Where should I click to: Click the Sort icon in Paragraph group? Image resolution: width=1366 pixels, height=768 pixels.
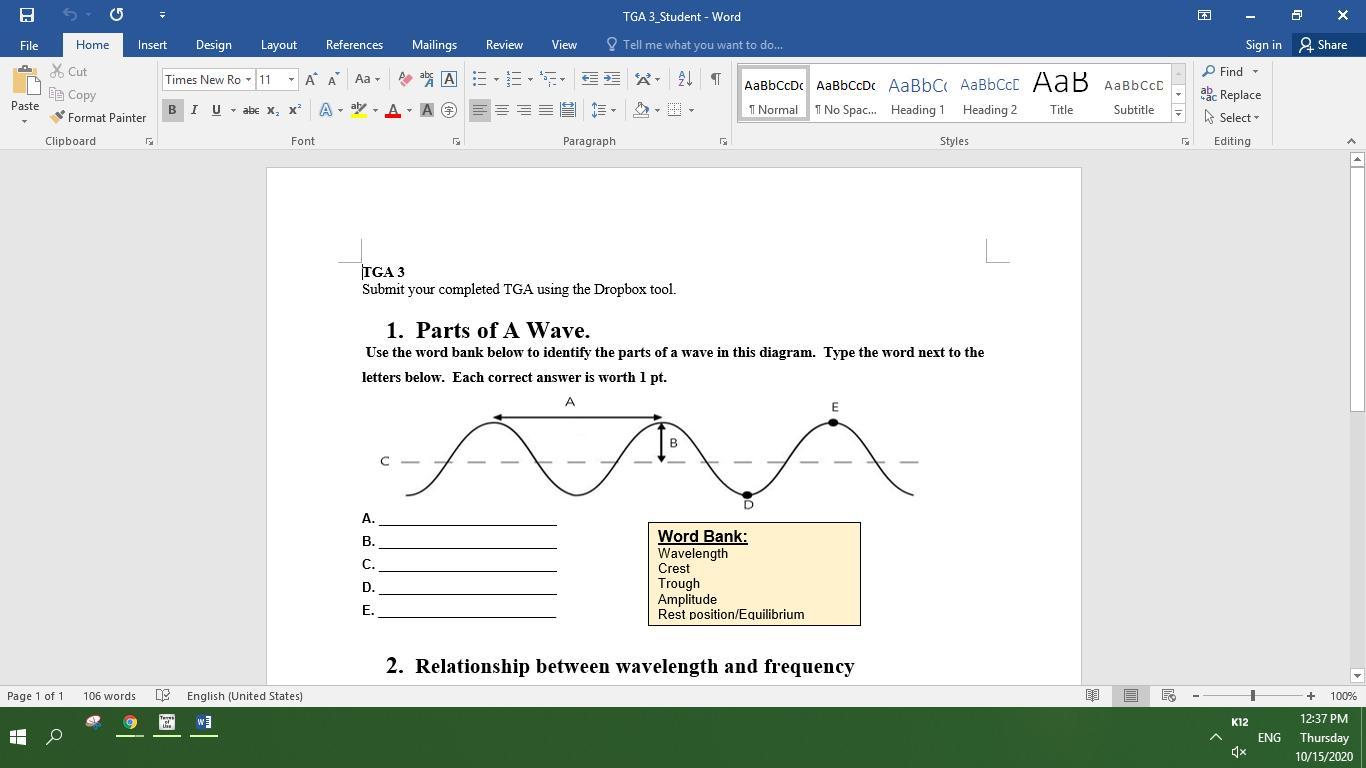[x=685, y=79]
